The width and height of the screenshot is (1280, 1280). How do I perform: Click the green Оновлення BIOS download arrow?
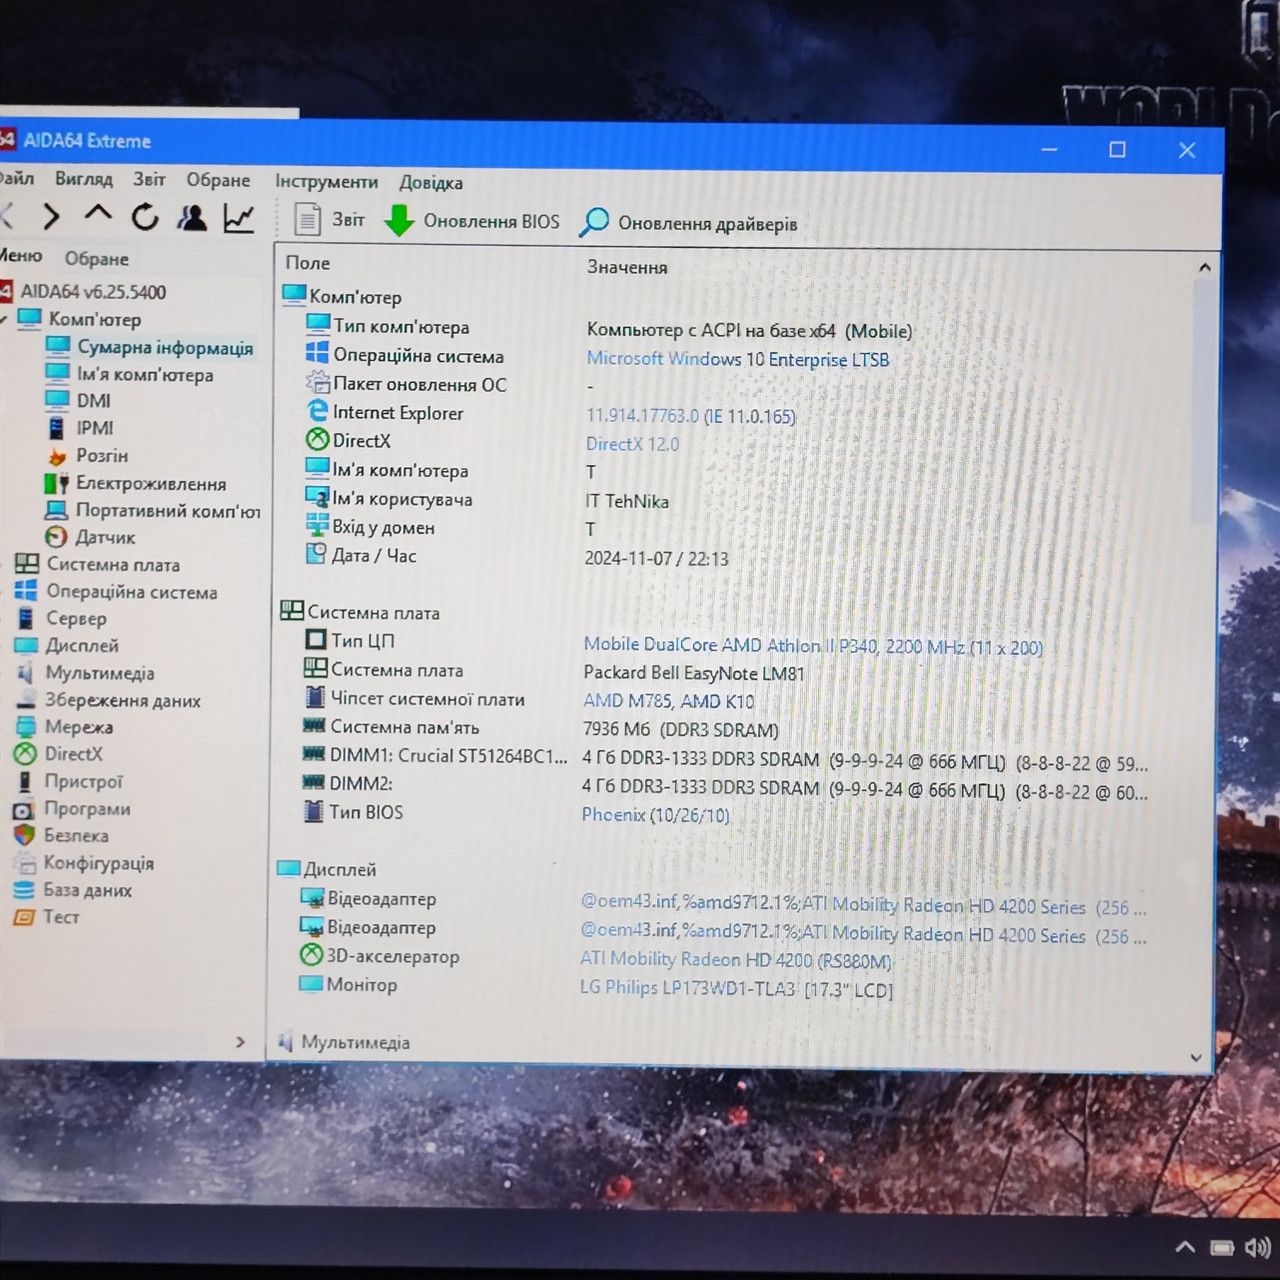[x=399, y=220]
